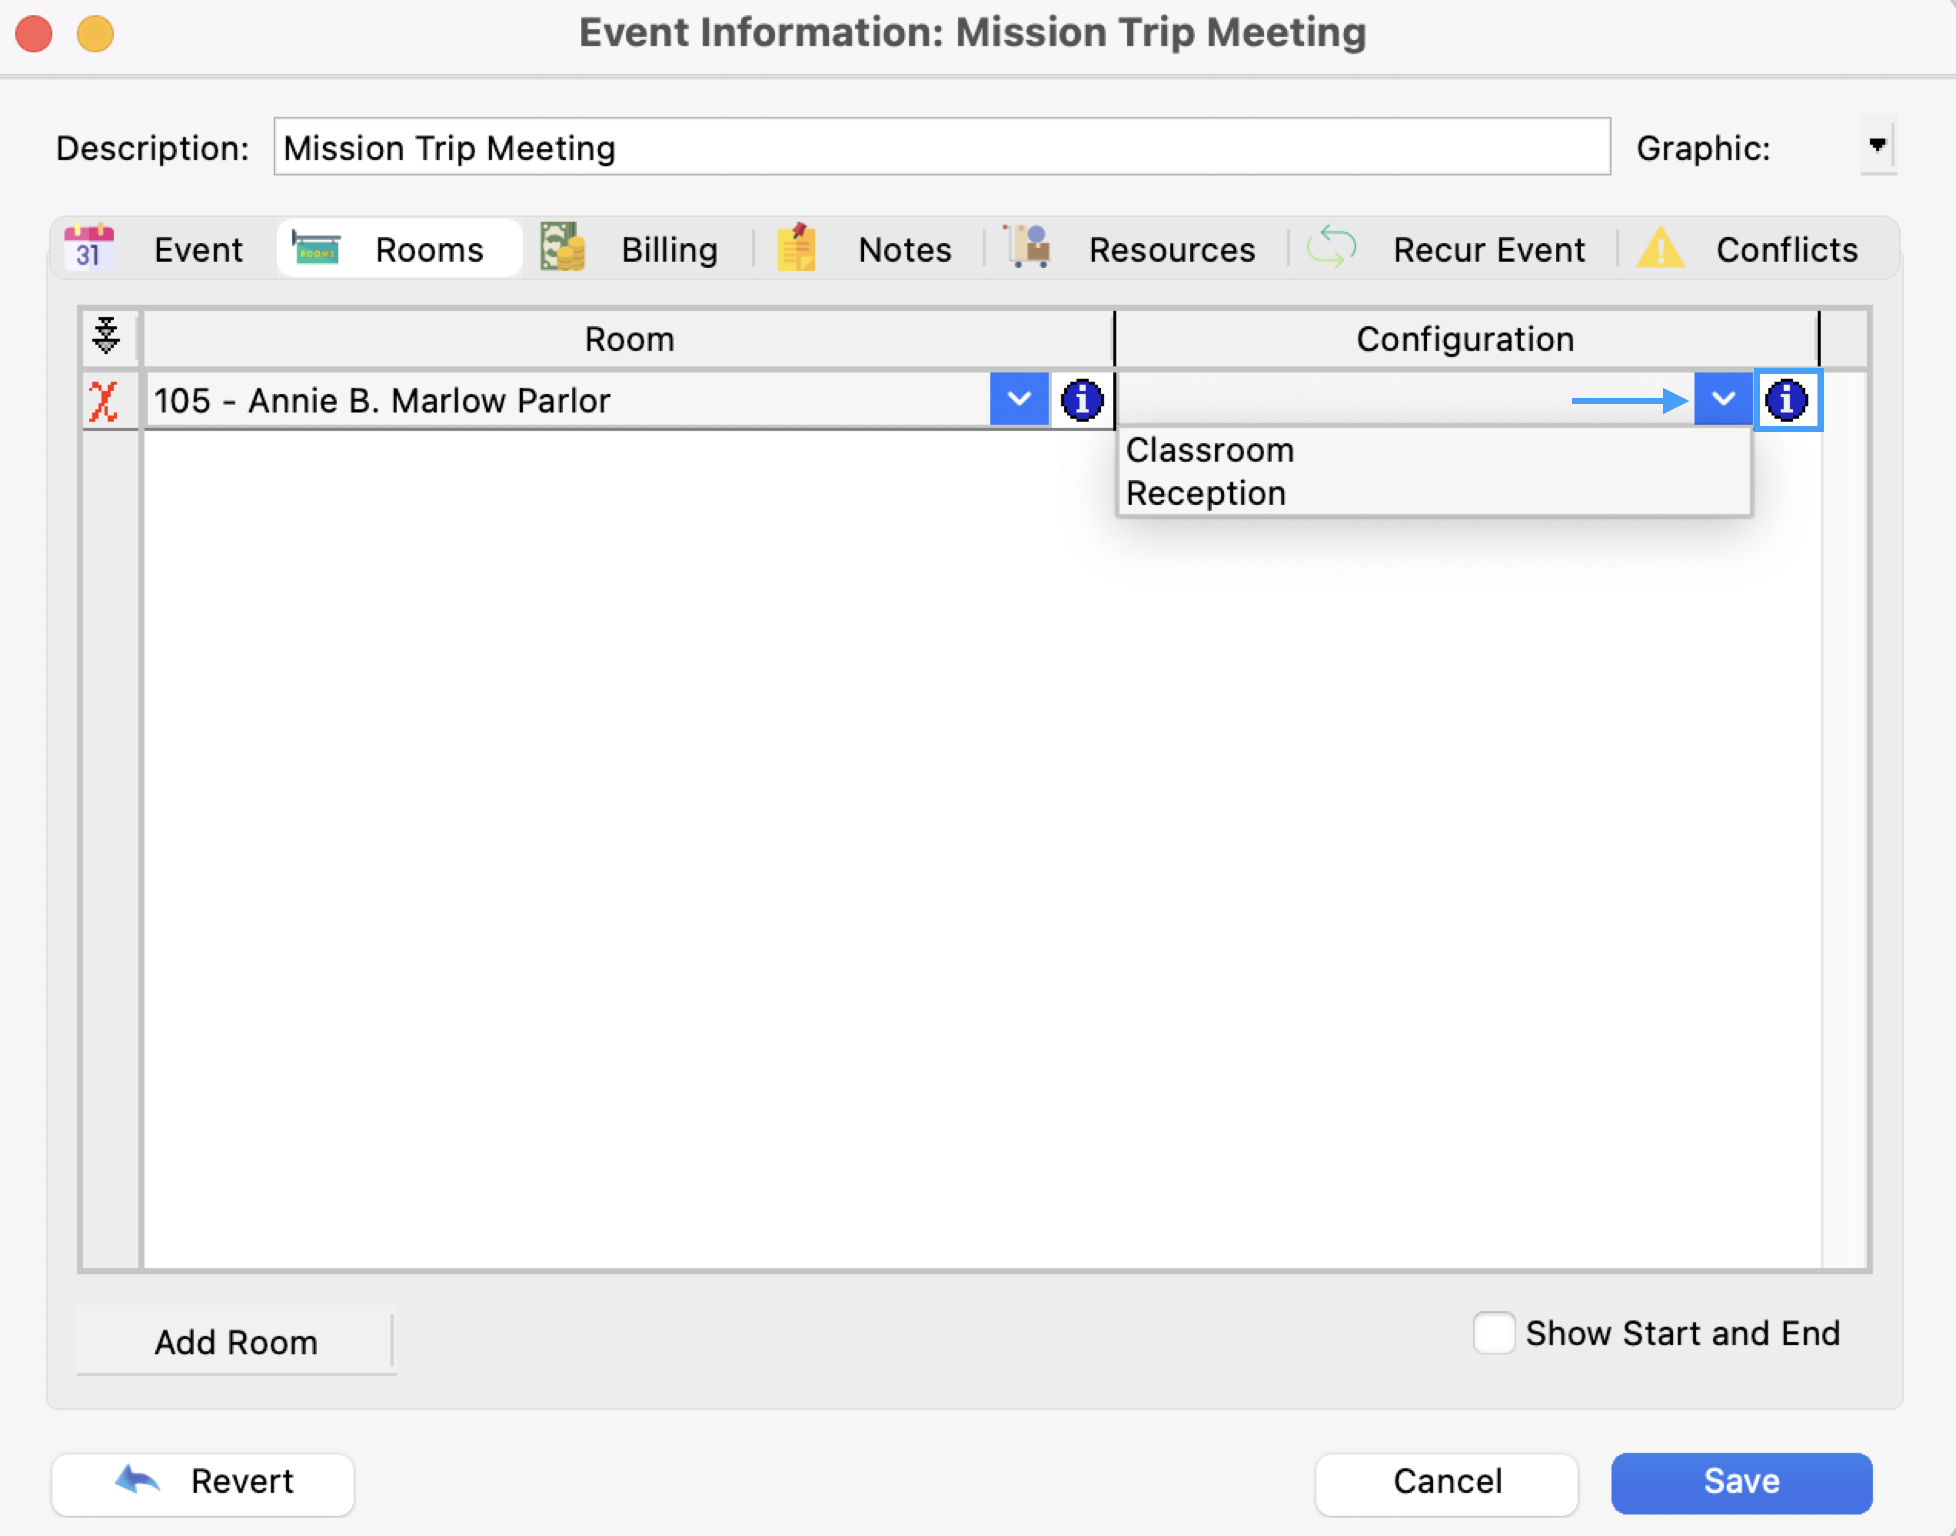1956x1536 pixels.
Task: Expand the Room selection dropdown
Action: 1019,400
